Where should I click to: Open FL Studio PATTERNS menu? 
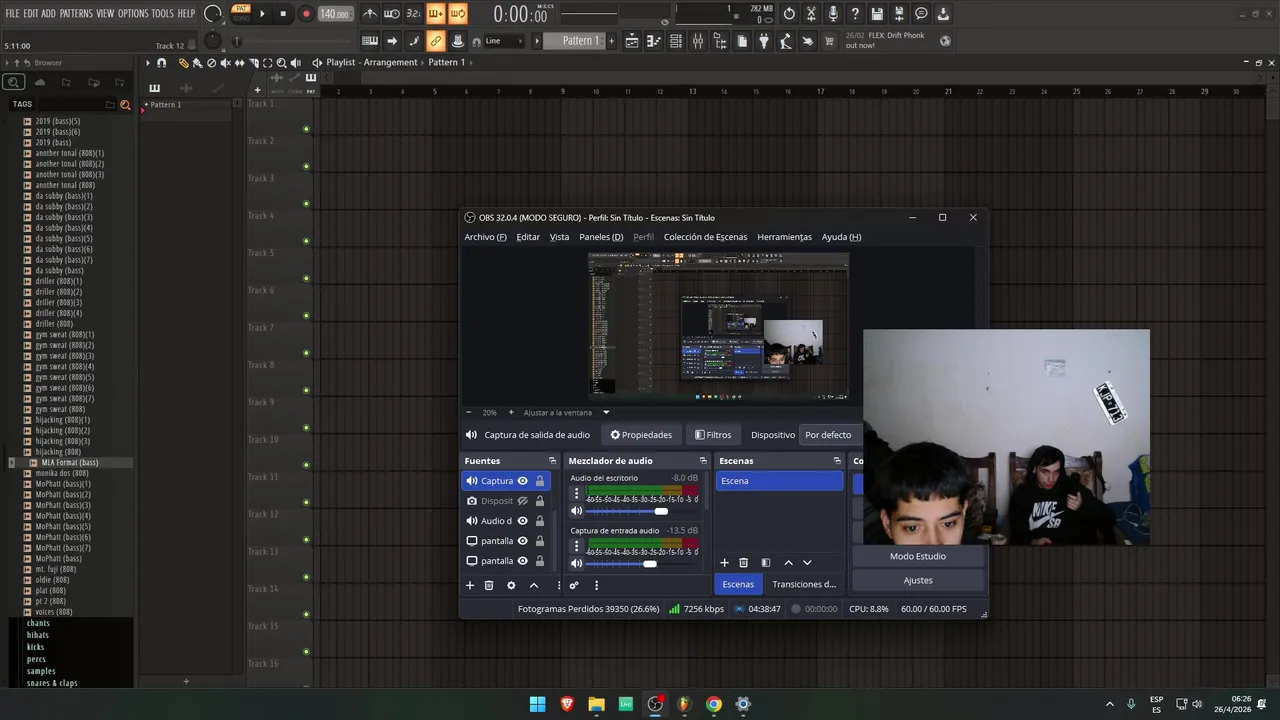tap(76, 14)
